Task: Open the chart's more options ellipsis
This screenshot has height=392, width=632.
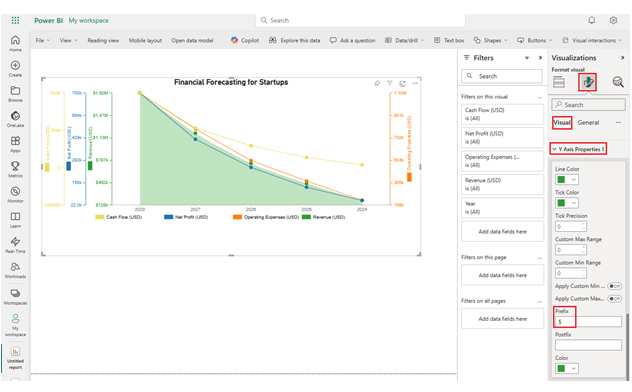Action: tap(415, 83)
